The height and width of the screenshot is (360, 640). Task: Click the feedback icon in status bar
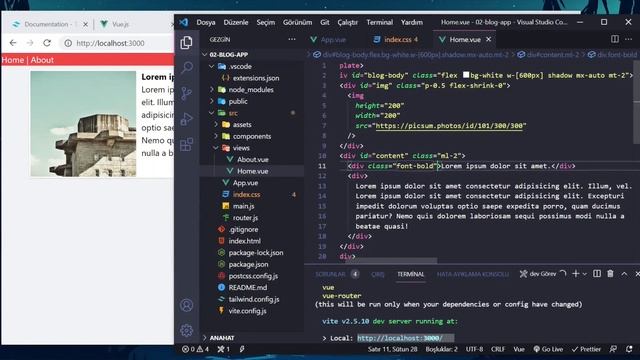pyautogui.click(x=613, y=349)
